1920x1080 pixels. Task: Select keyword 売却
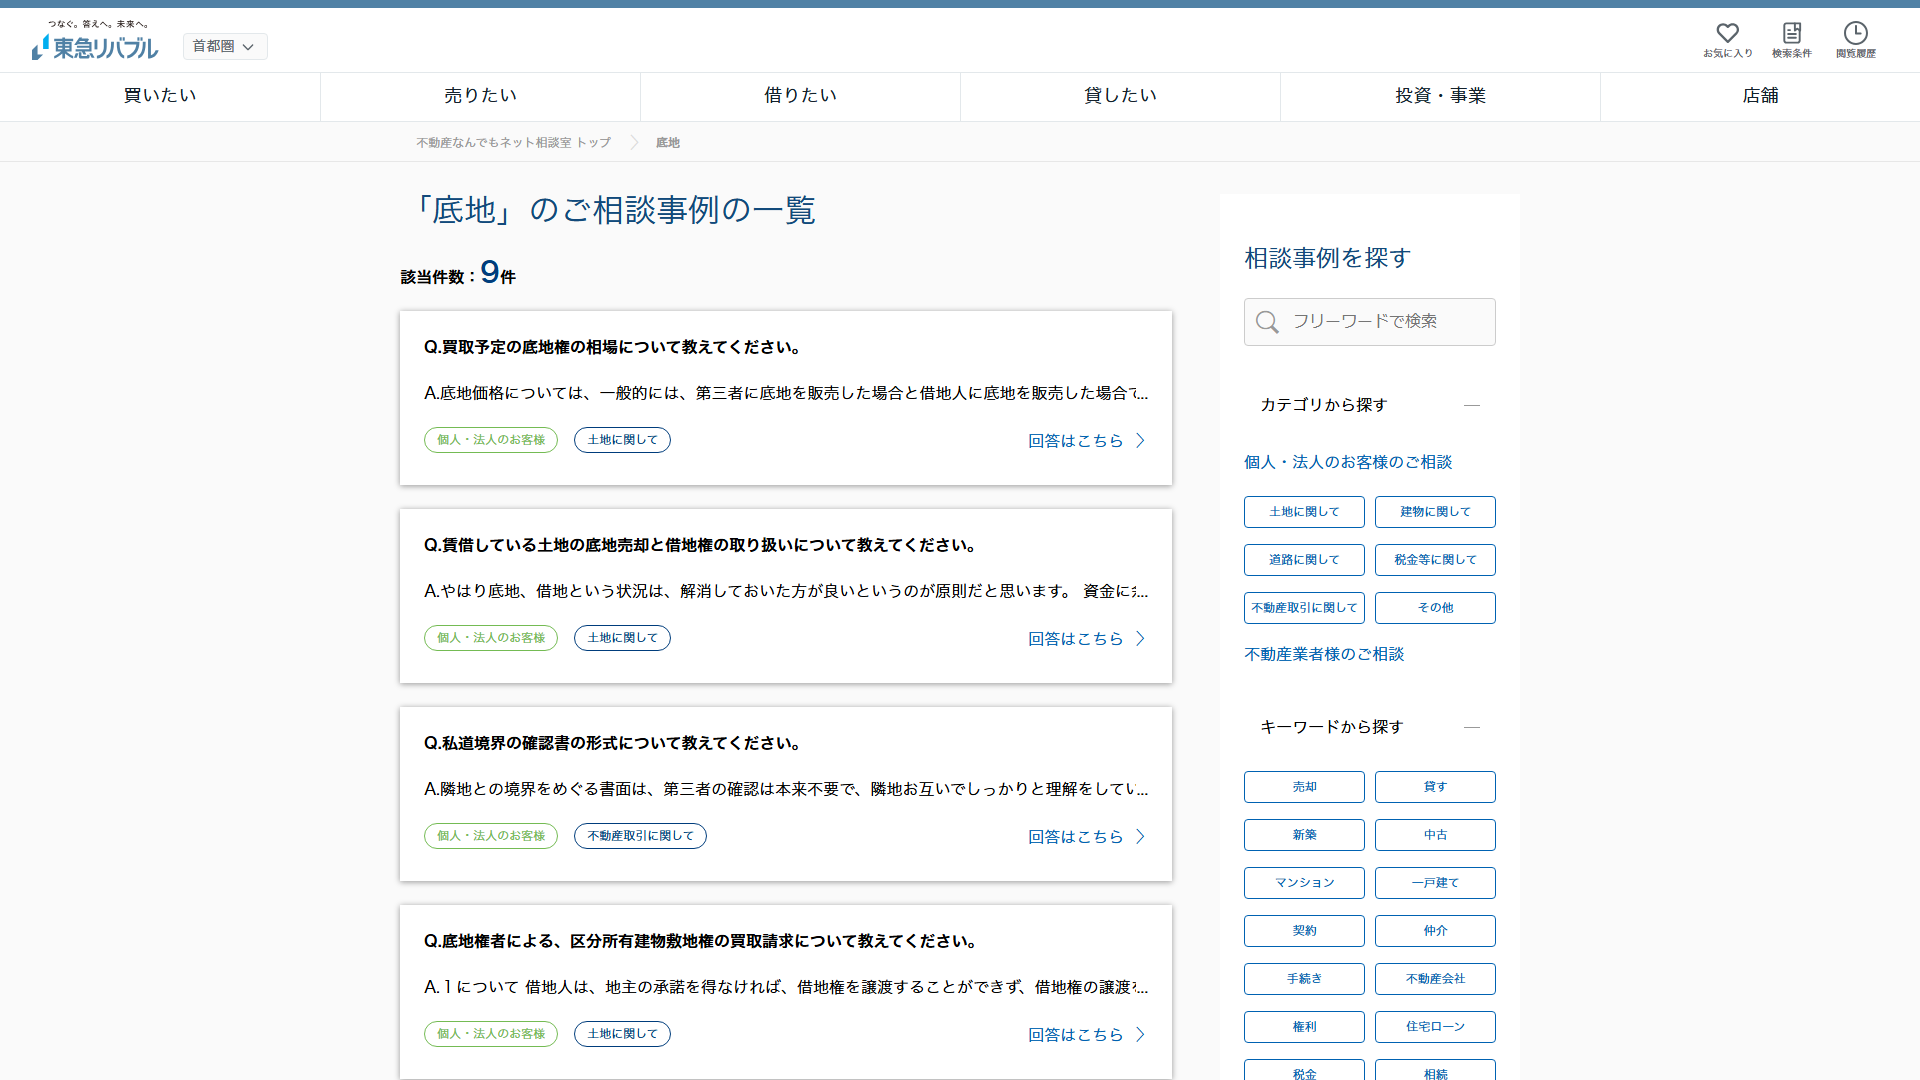click(x=1304, y=787)
